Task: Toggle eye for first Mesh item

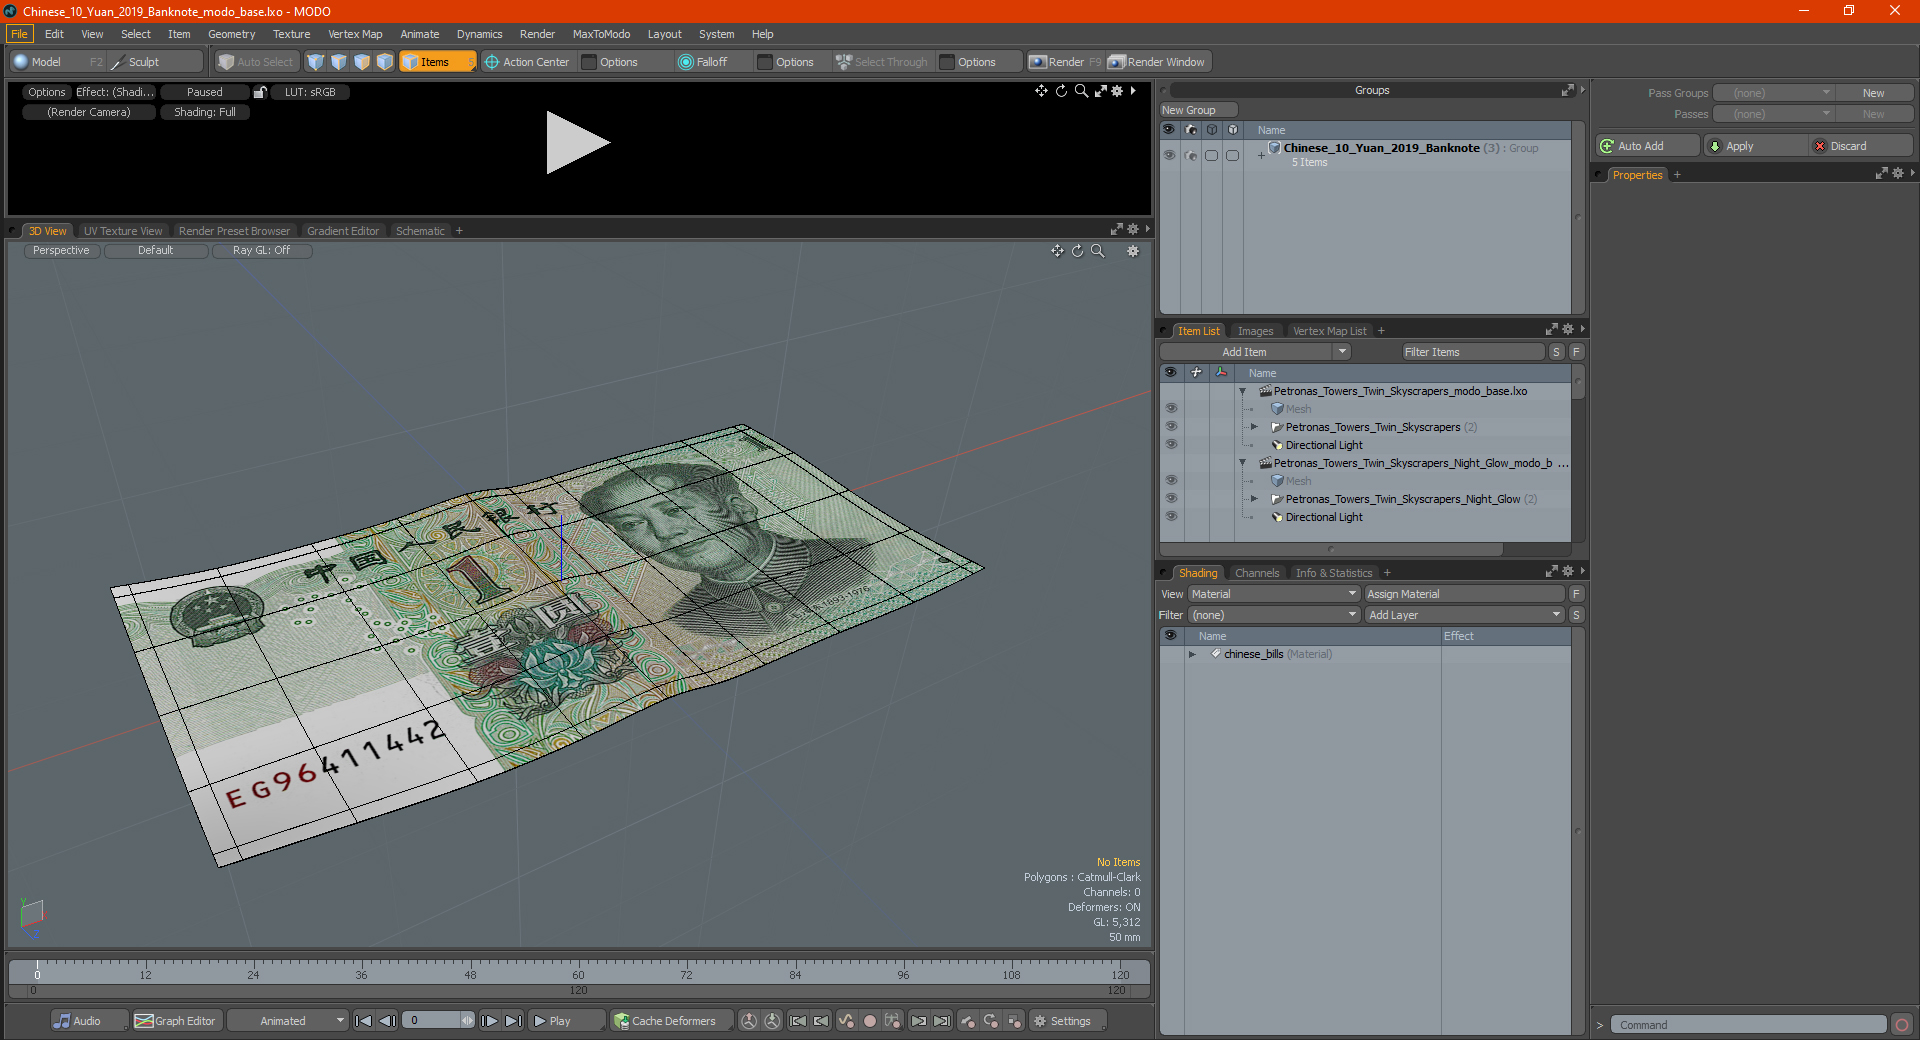Action: pyautogui.click(x=1171, y=409)
